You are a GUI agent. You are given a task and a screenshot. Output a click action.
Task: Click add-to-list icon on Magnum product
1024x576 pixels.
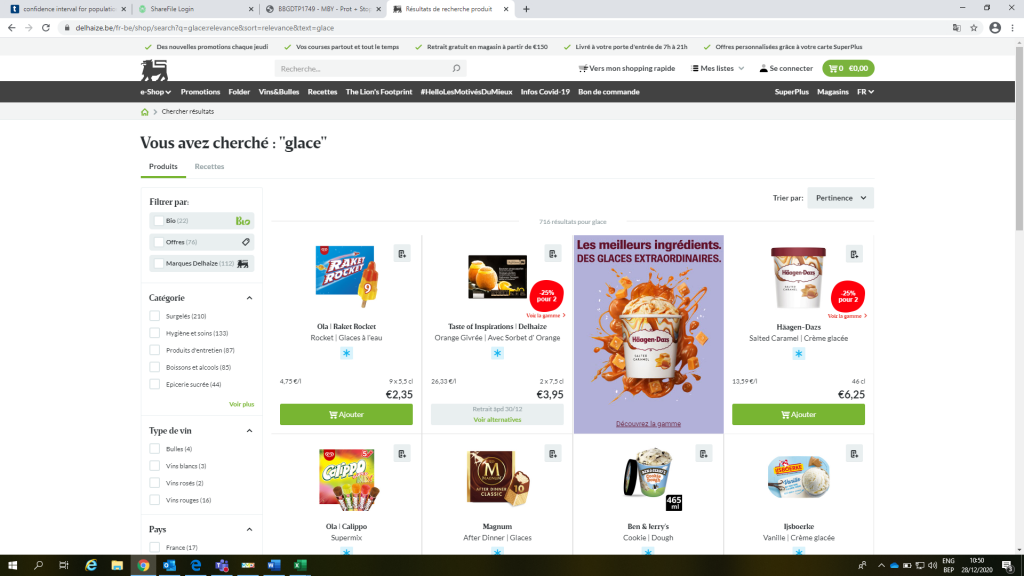tap(553, 454)
